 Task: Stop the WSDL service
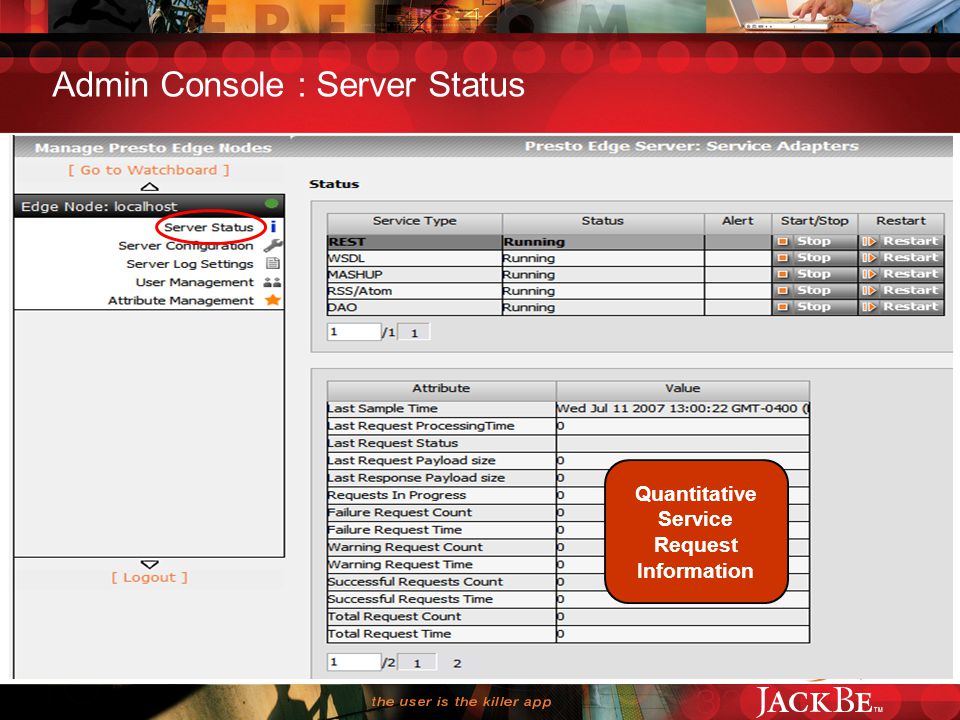point(814,258)
